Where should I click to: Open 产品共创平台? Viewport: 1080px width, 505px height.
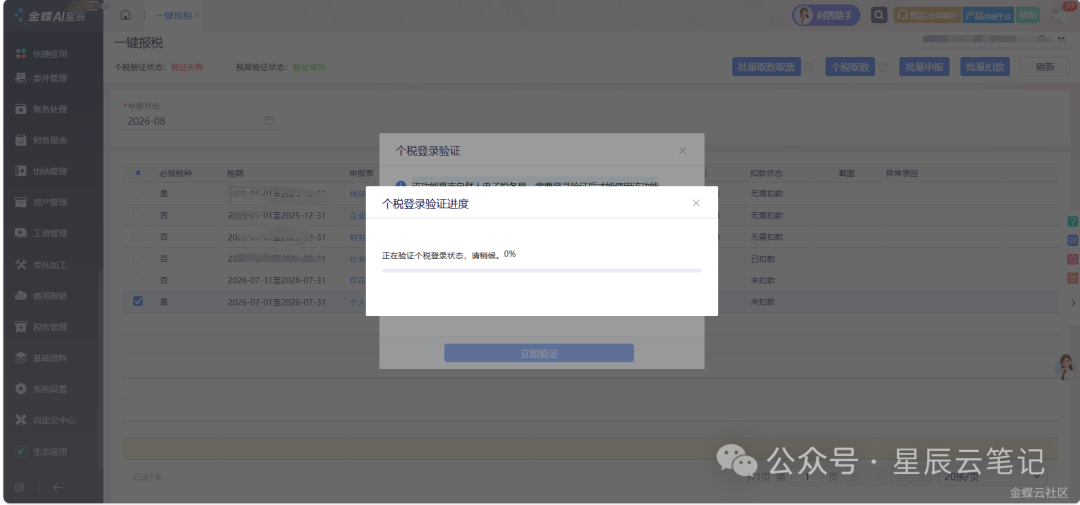tap(988, 15)
